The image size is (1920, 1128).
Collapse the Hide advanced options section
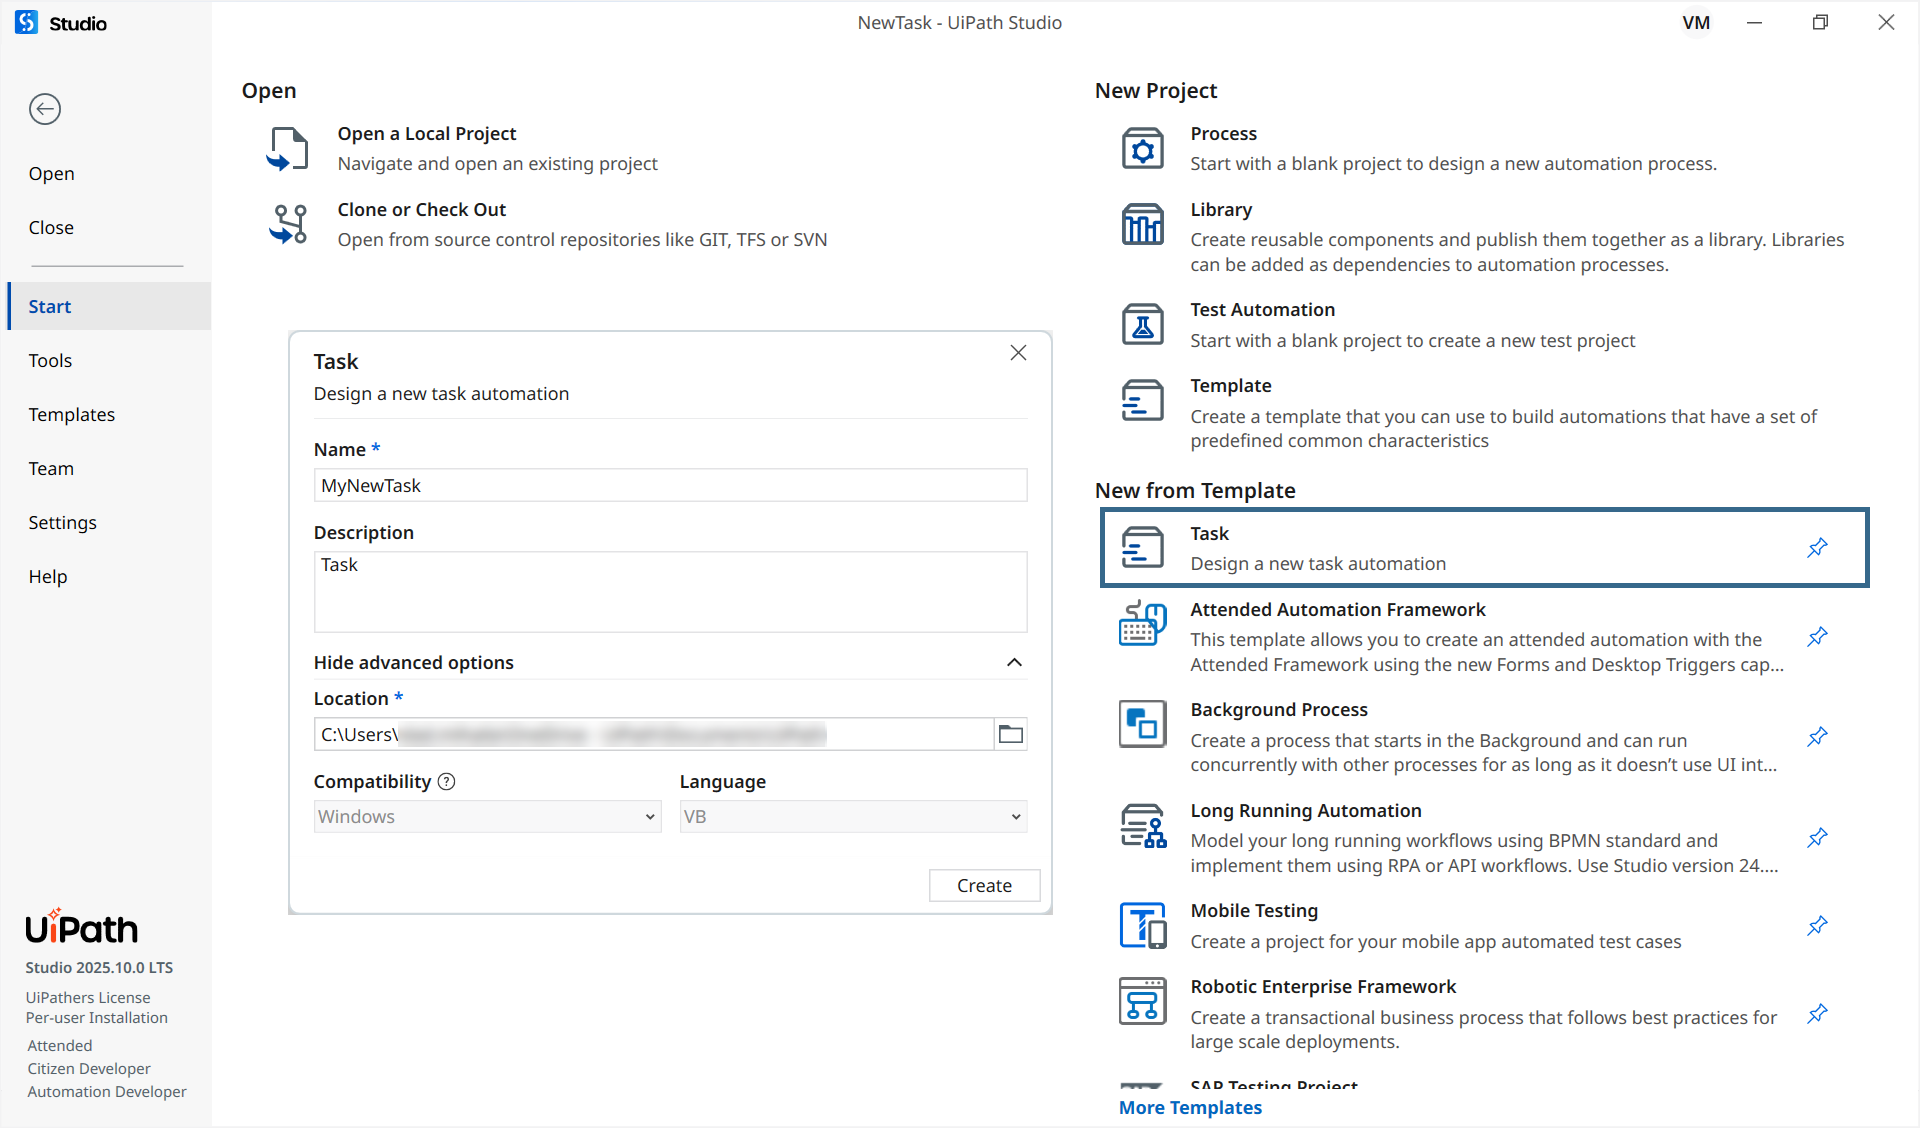pyautogui.click(x=1014, y=663)
